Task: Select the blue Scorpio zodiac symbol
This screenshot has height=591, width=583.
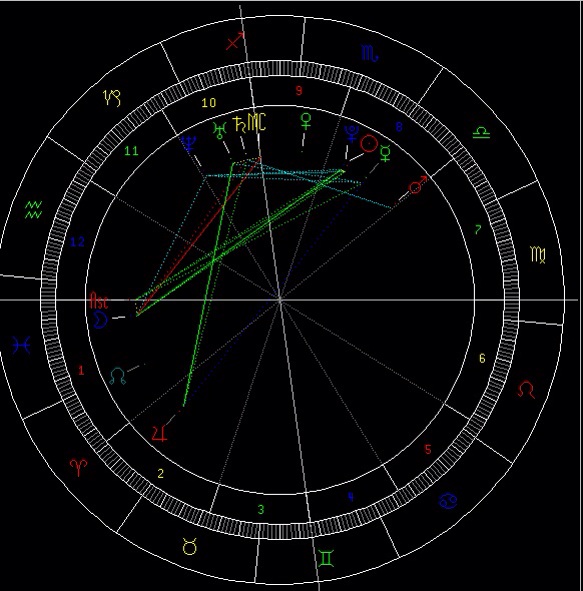Action: pos(370,54)
